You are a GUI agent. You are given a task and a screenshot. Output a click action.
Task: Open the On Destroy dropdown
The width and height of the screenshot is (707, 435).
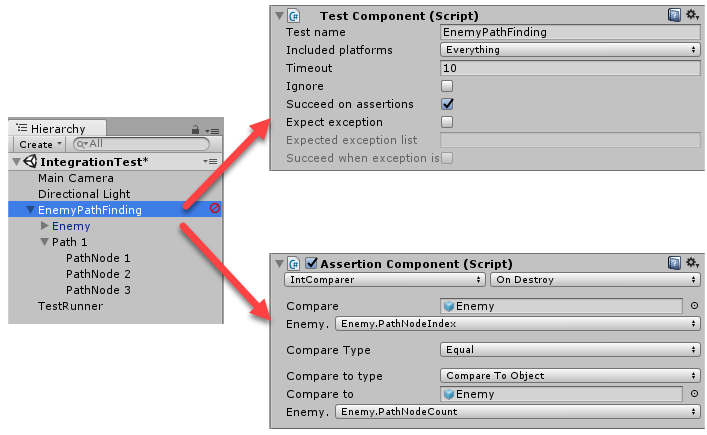pos(596,280)
